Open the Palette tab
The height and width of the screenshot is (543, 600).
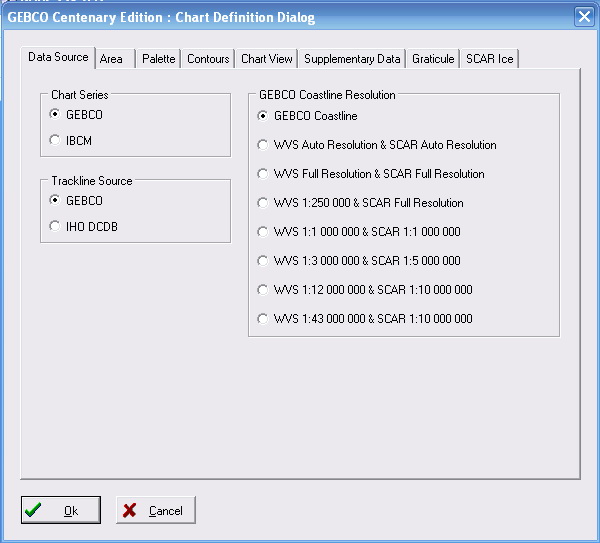tap(158, 59)
